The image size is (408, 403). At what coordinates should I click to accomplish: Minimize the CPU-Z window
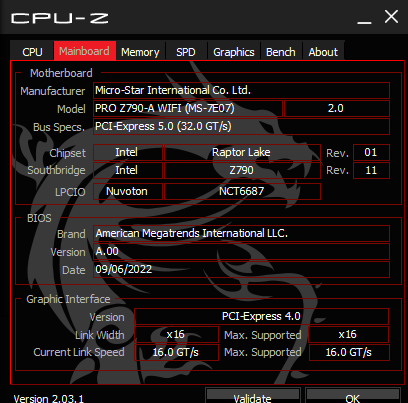(x=364, y=17)
